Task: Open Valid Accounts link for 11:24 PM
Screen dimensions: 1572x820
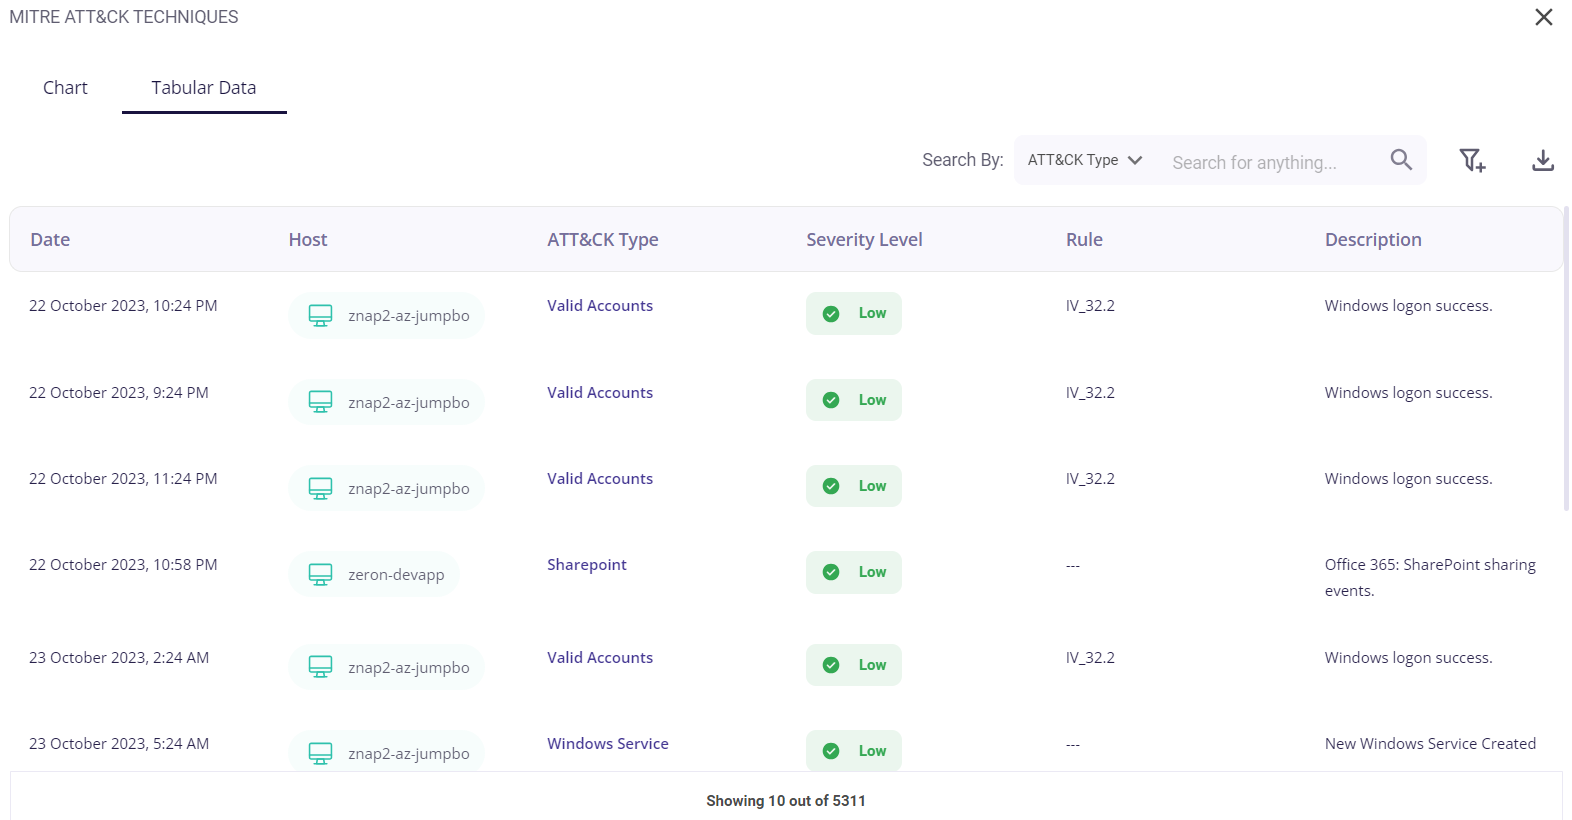Action: 600,479
